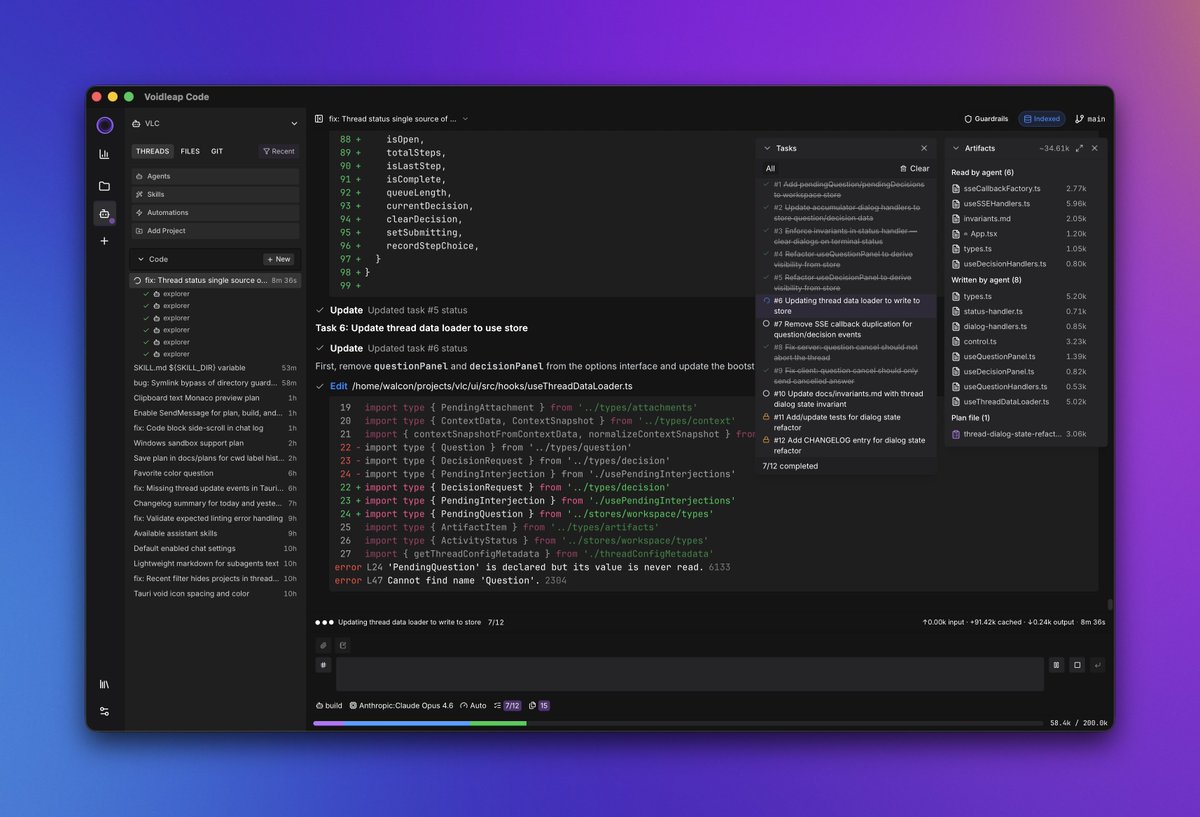Click the chat area vertical scrollbar

coord(1109,605)
